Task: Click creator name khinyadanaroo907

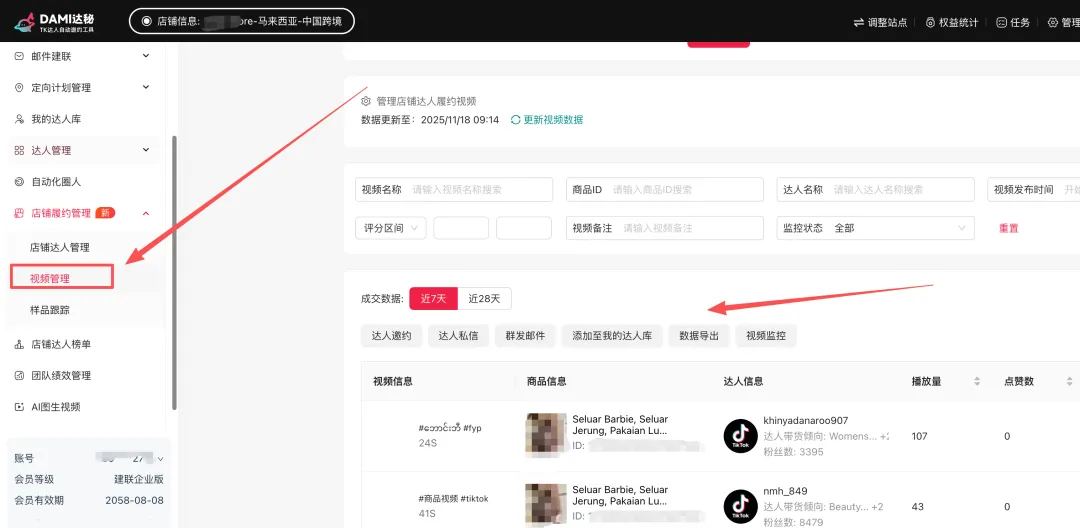Action: [x=806, y=421]
